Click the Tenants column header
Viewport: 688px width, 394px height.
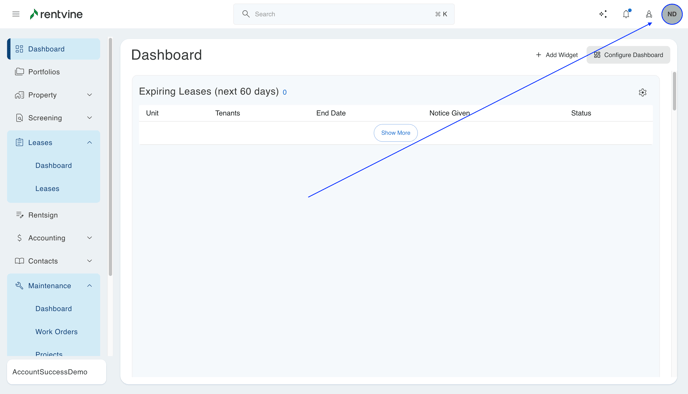point(227,113)
